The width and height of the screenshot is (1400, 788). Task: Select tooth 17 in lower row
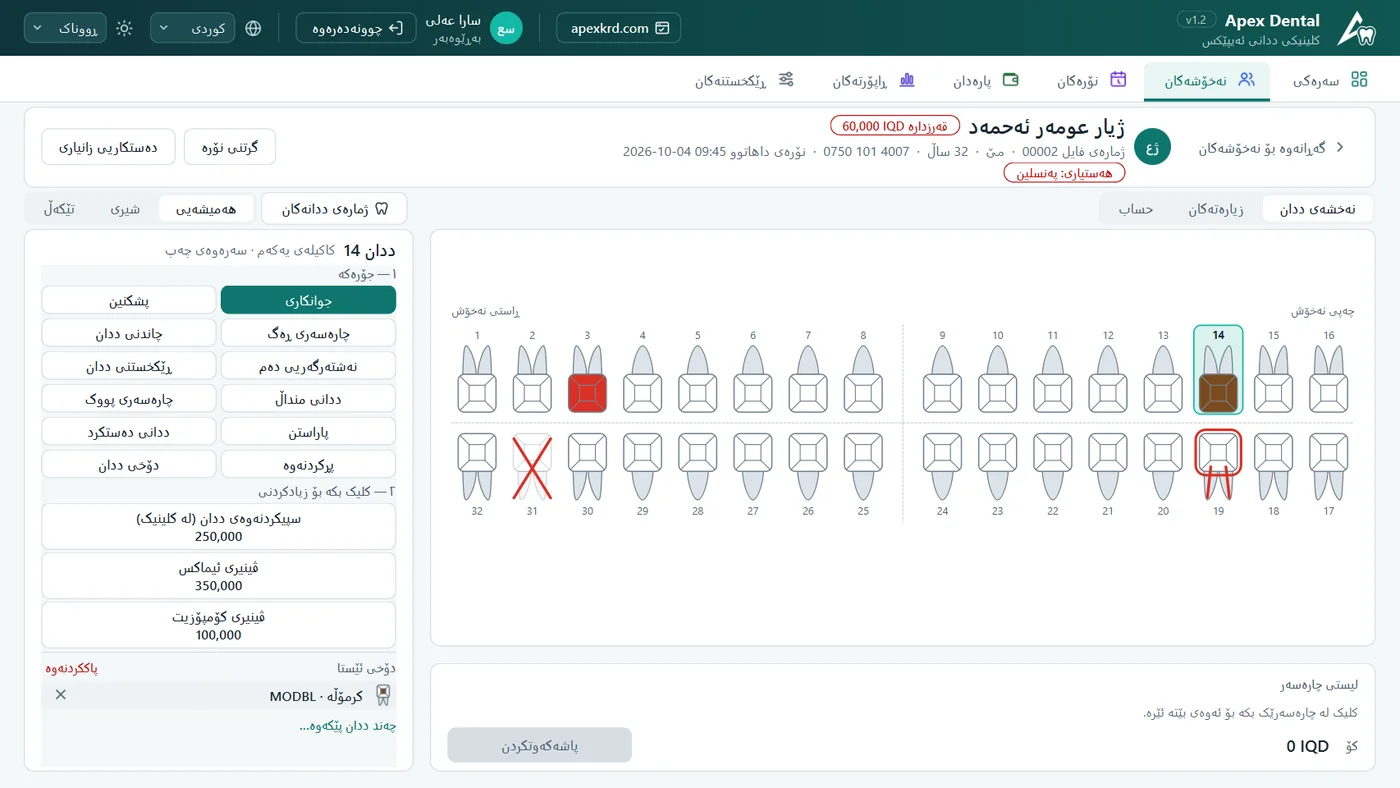click(1328, 465)
